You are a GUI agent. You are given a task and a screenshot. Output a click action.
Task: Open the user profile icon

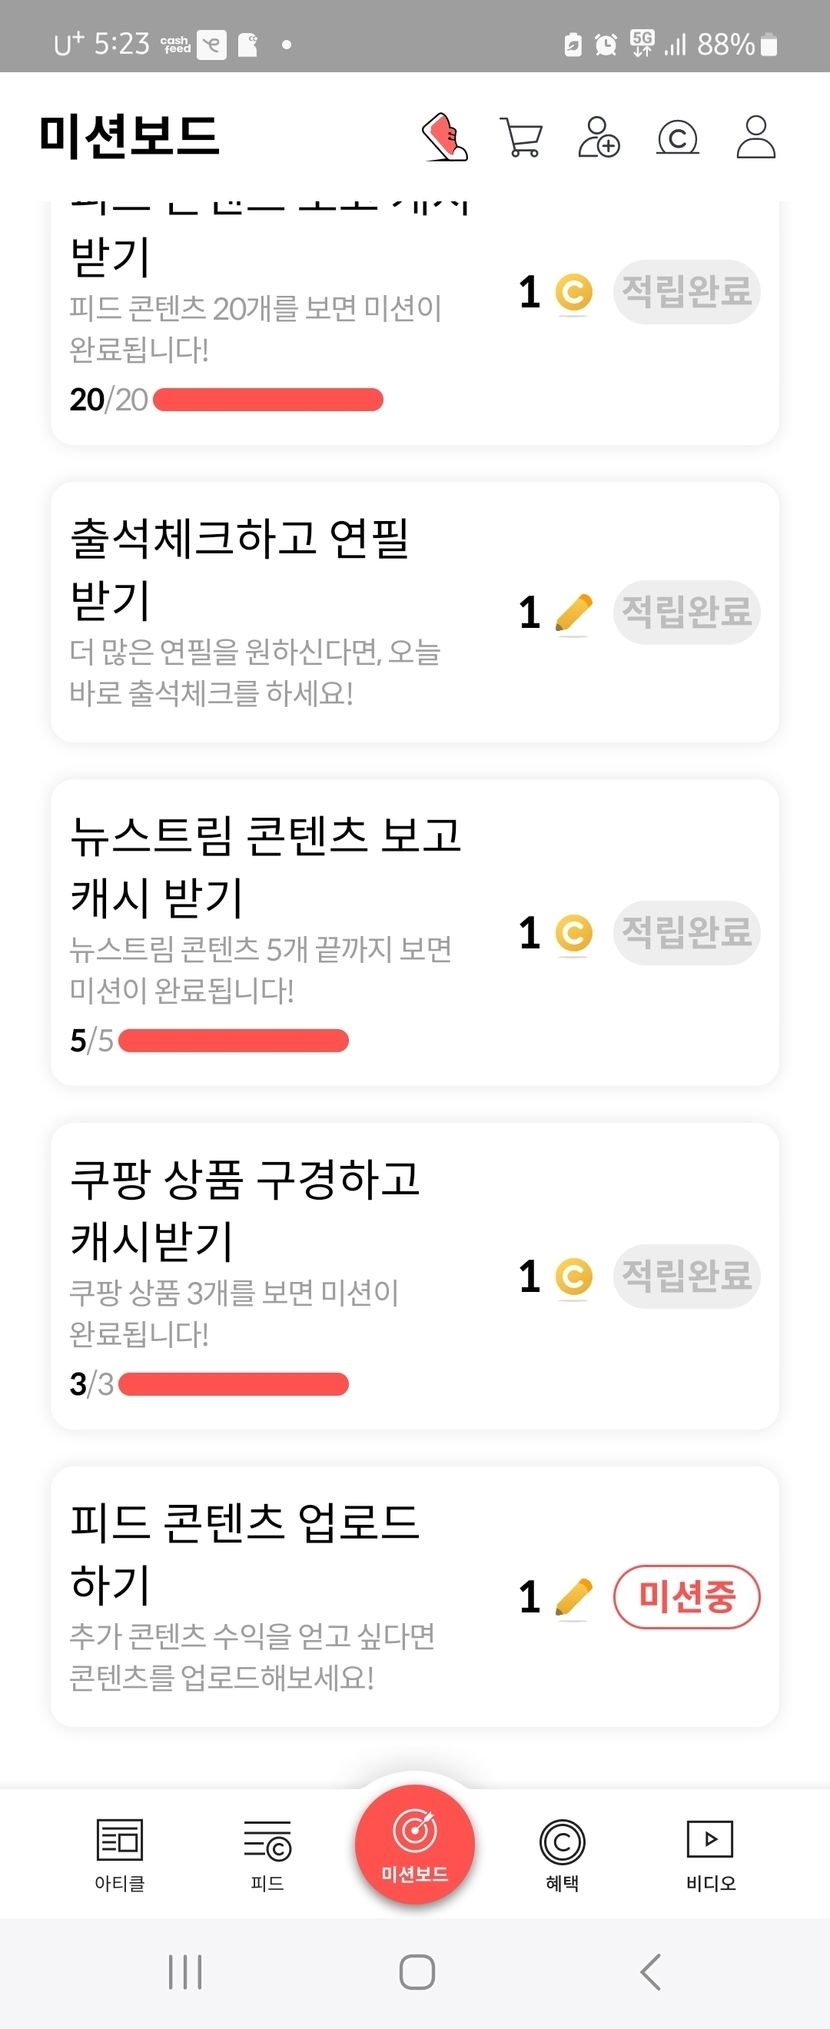click(x=756, y=137)
